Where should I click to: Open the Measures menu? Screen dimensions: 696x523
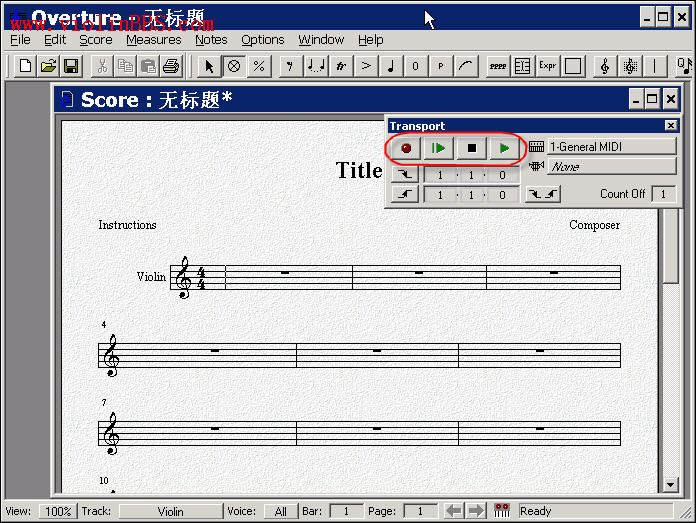click(154, 40)
